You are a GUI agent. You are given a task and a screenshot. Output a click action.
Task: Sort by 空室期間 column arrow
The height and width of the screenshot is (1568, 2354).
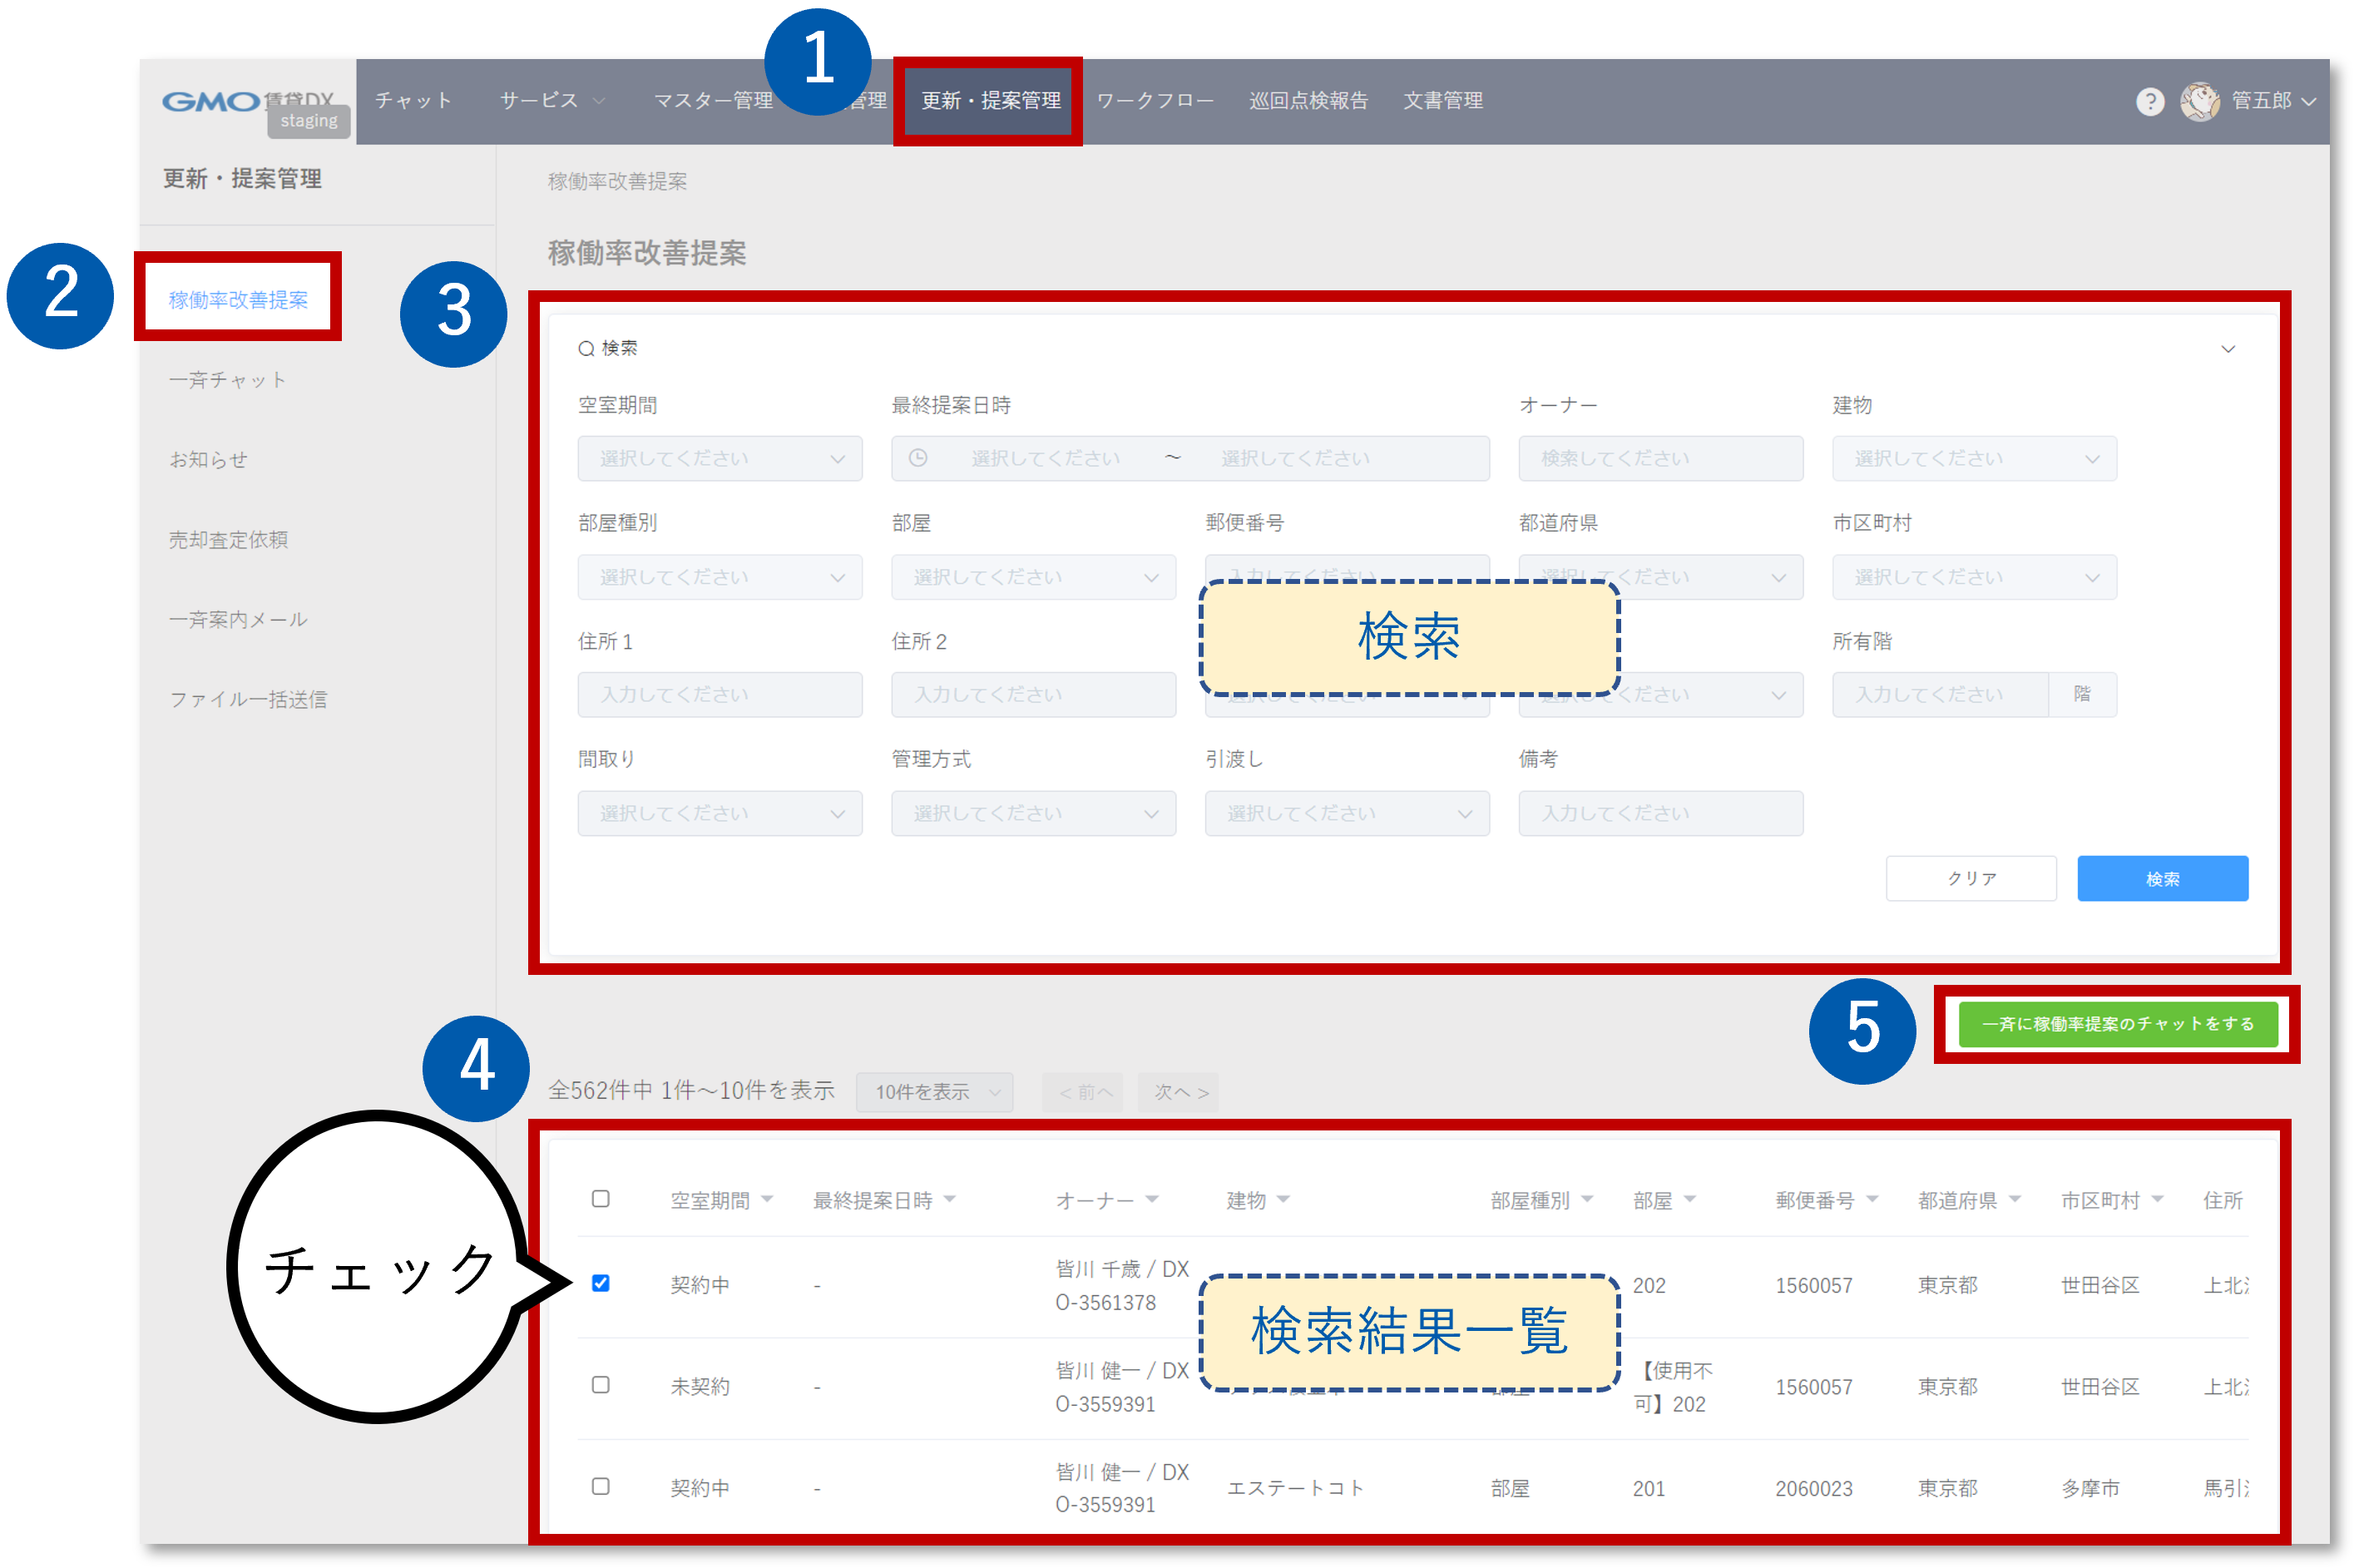[x=767, y=1198]
